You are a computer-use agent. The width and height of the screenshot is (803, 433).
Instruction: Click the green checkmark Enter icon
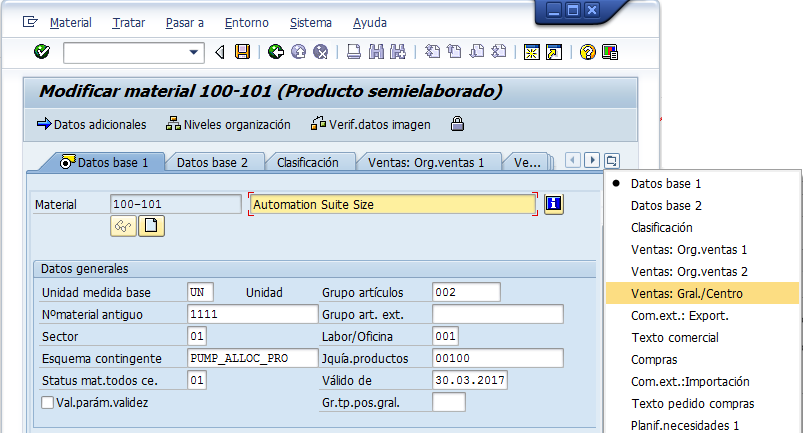click(x=42, y=52)
